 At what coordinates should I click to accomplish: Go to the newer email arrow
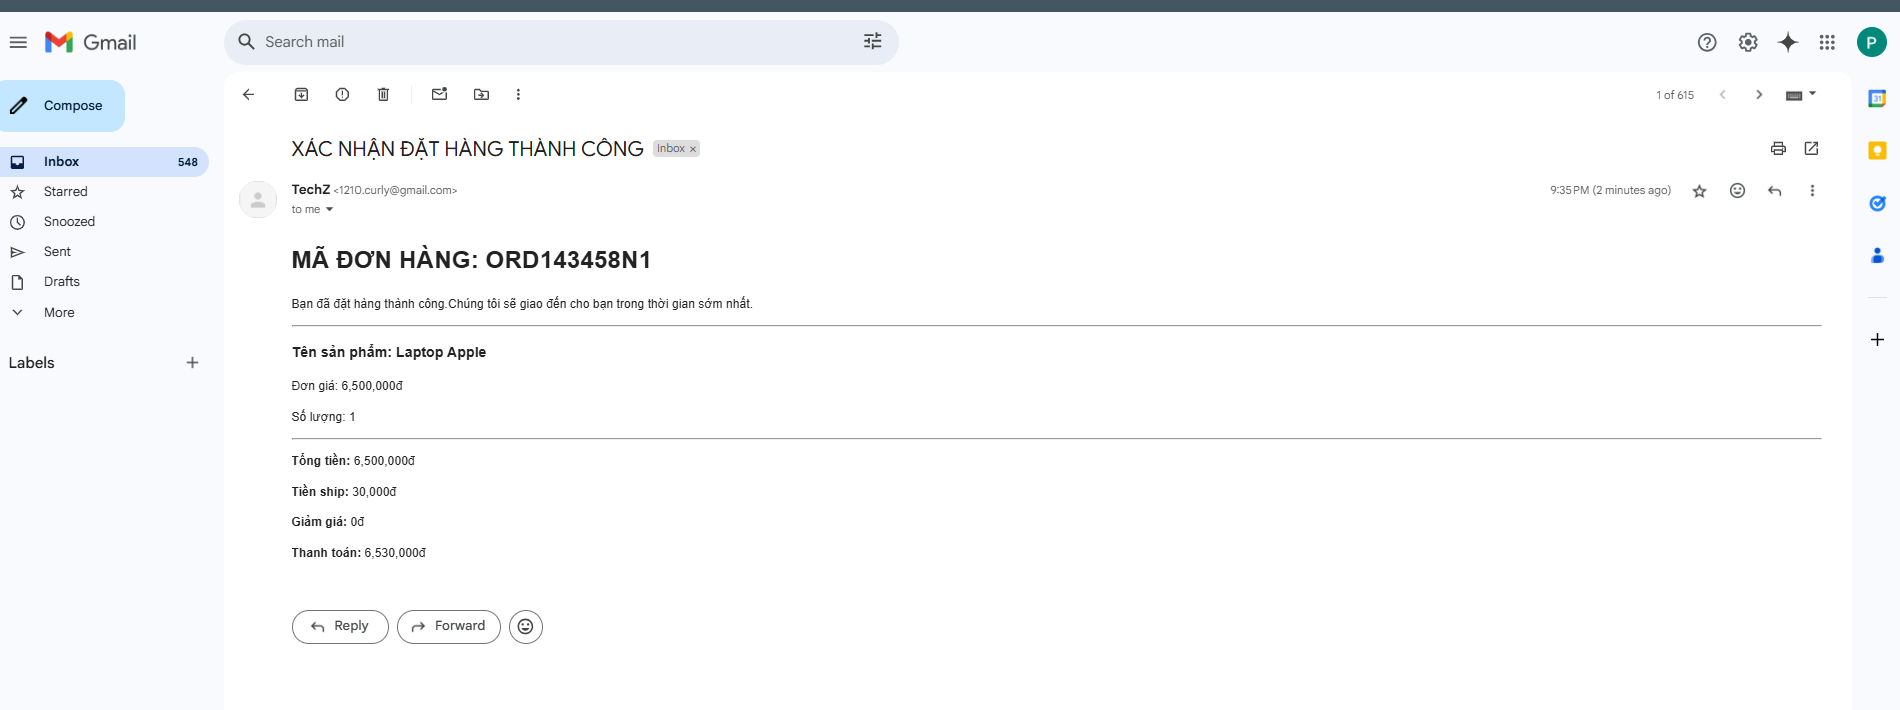[1722, 95]
